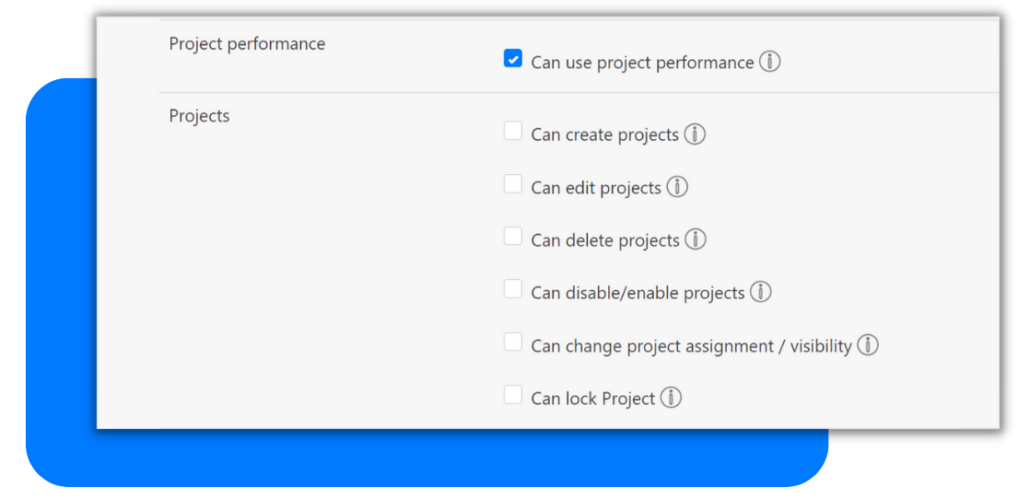Click info icon beside Can create projects

coord(695,134)
